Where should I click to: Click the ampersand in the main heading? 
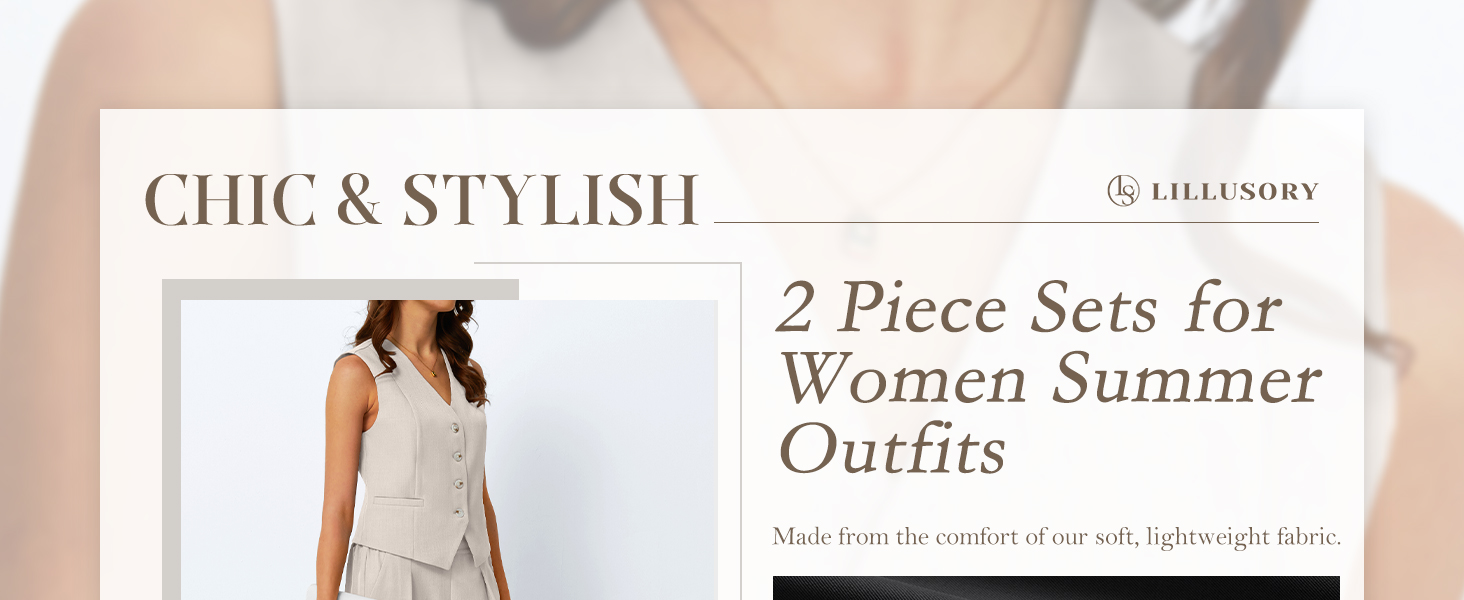[x=359, y=200]
